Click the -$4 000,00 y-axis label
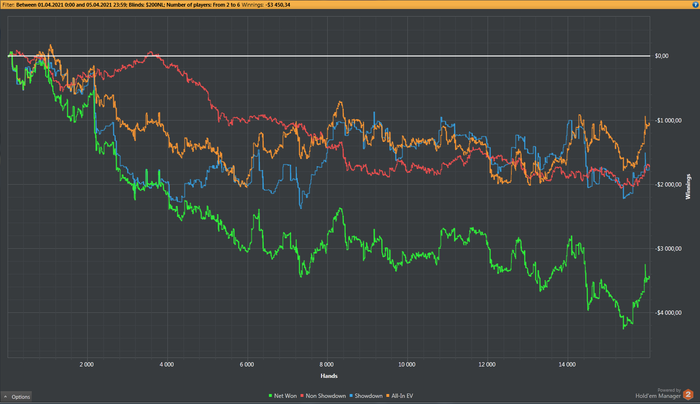The height and width of the screenshot is (404, 700). (668, 313)
